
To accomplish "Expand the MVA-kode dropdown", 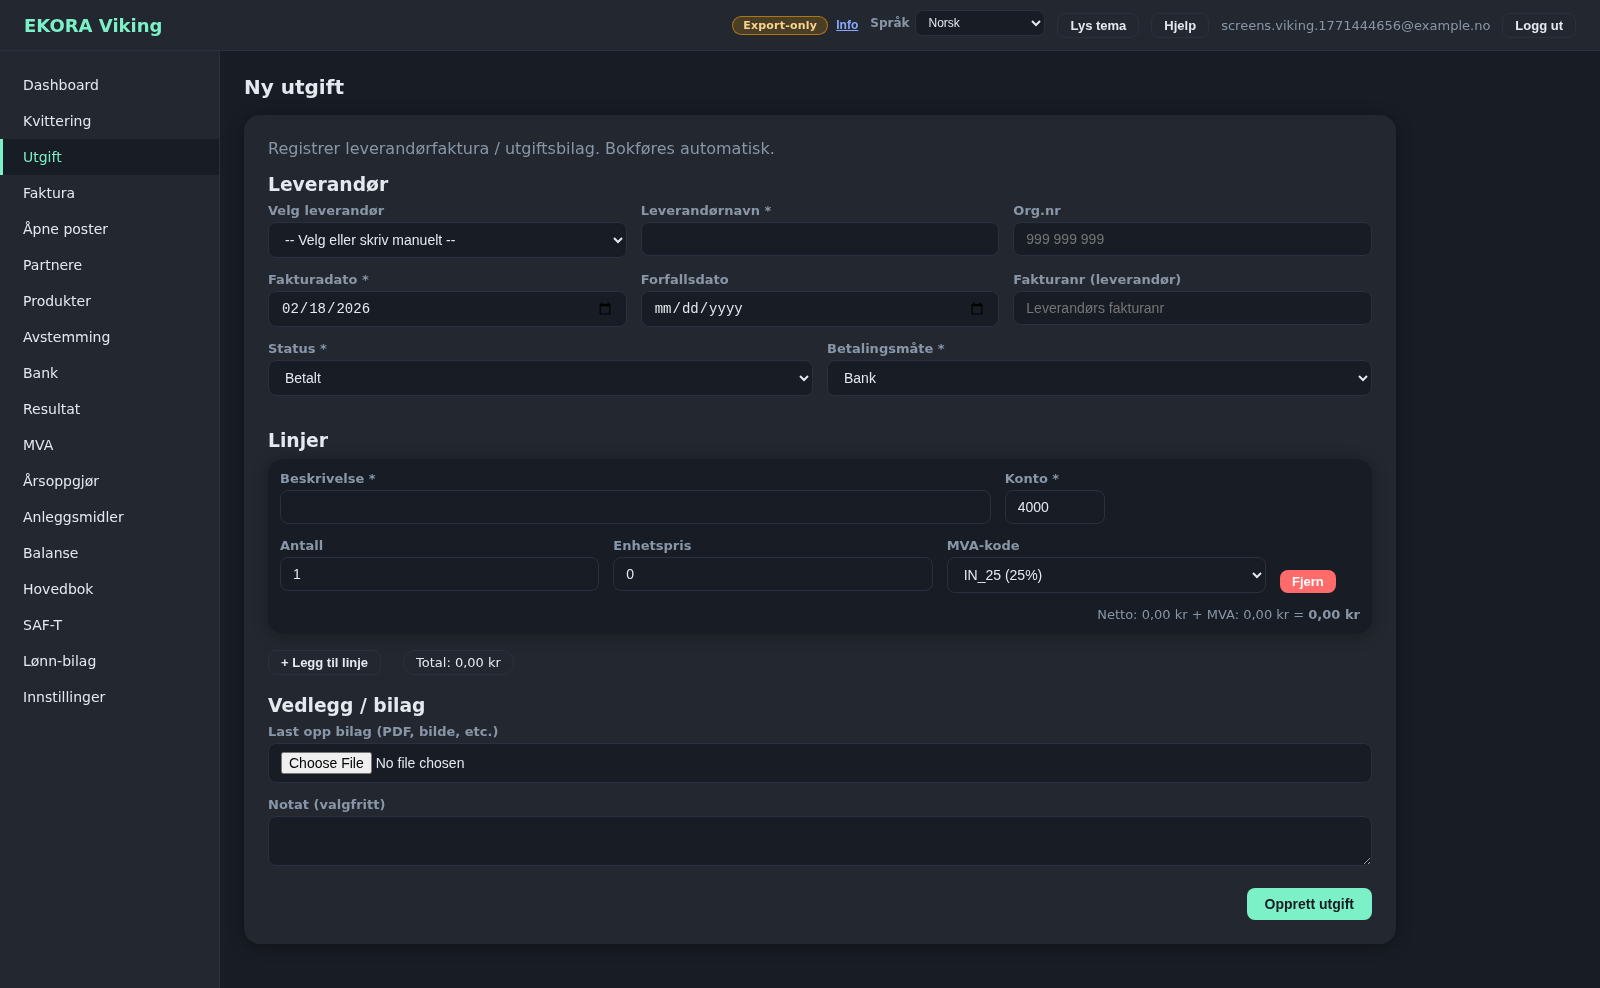I will tap(1106, 575).
